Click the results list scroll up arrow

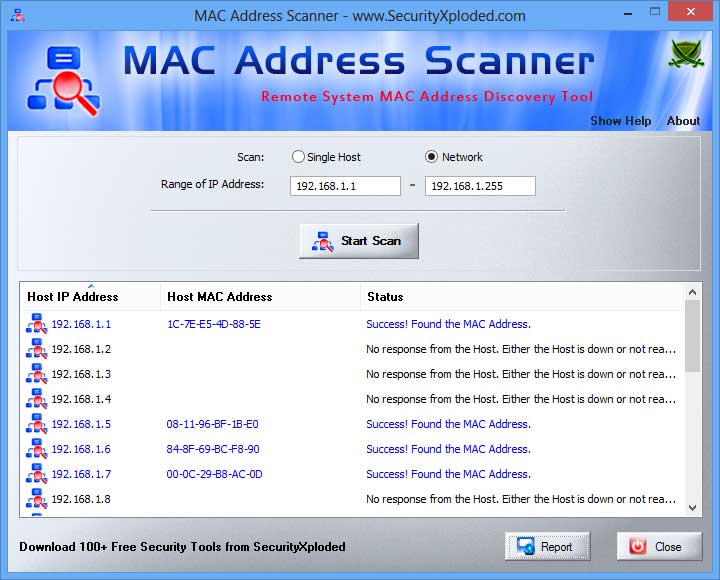click(692, 292)
